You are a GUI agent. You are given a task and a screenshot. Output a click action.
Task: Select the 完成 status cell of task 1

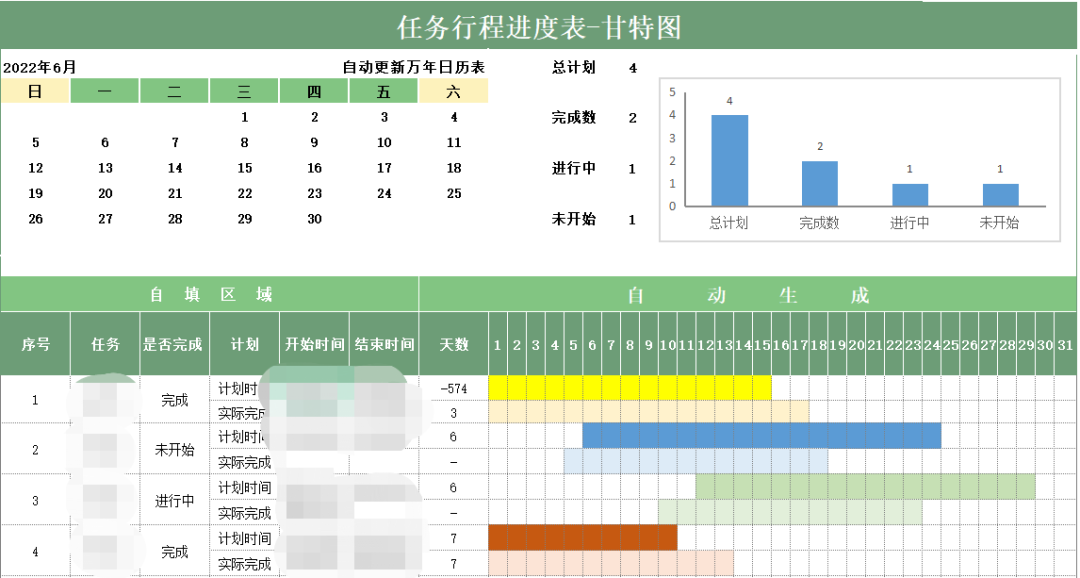point(175,400)
